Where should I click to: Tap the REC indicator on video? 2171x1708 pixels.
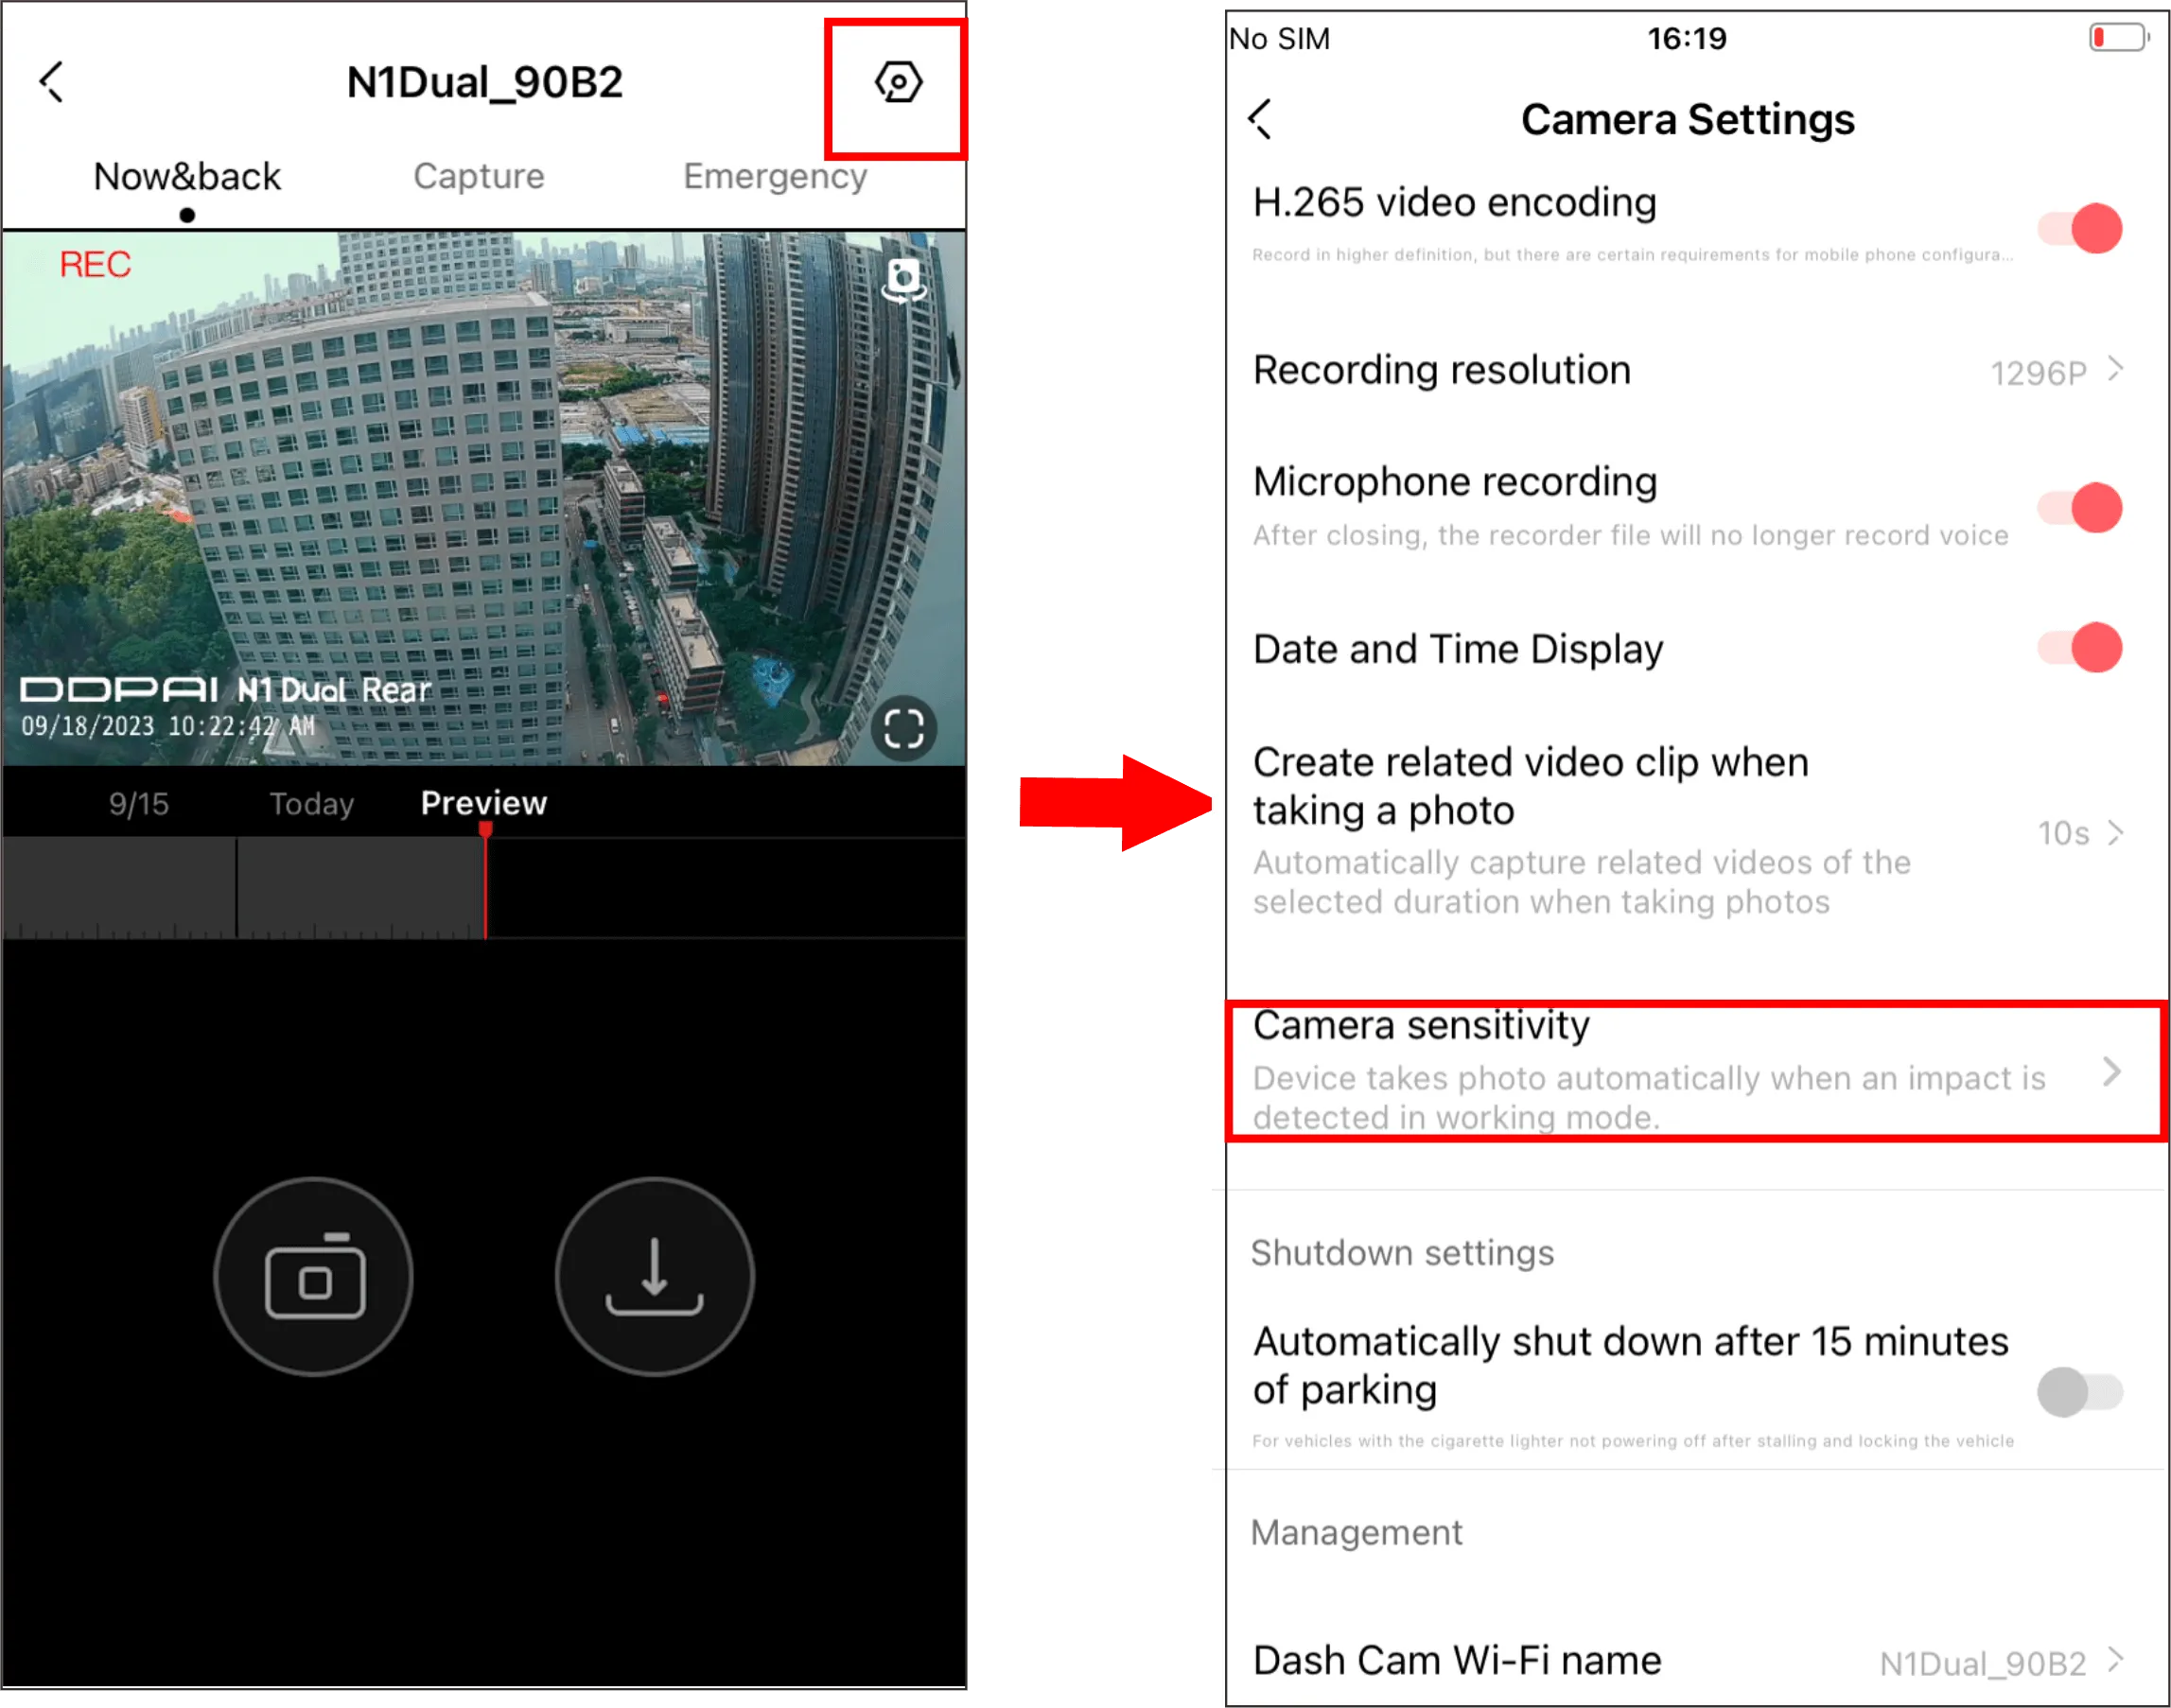pyautogui.click(x=95, y=264)
